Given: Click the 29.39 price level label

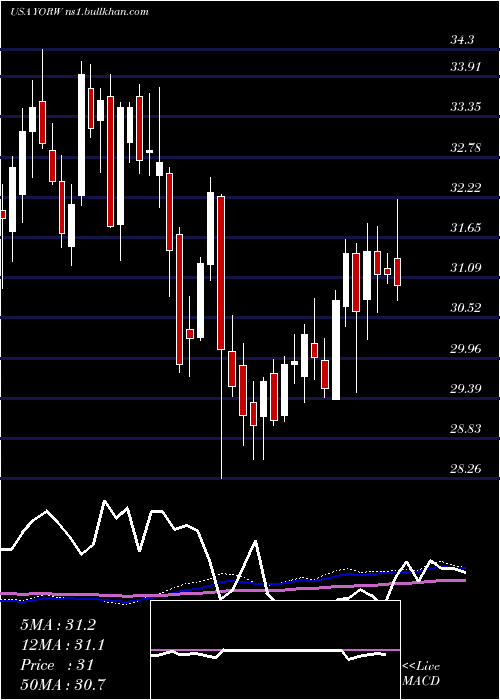Looking at the screenshot, I should (465, 388).
